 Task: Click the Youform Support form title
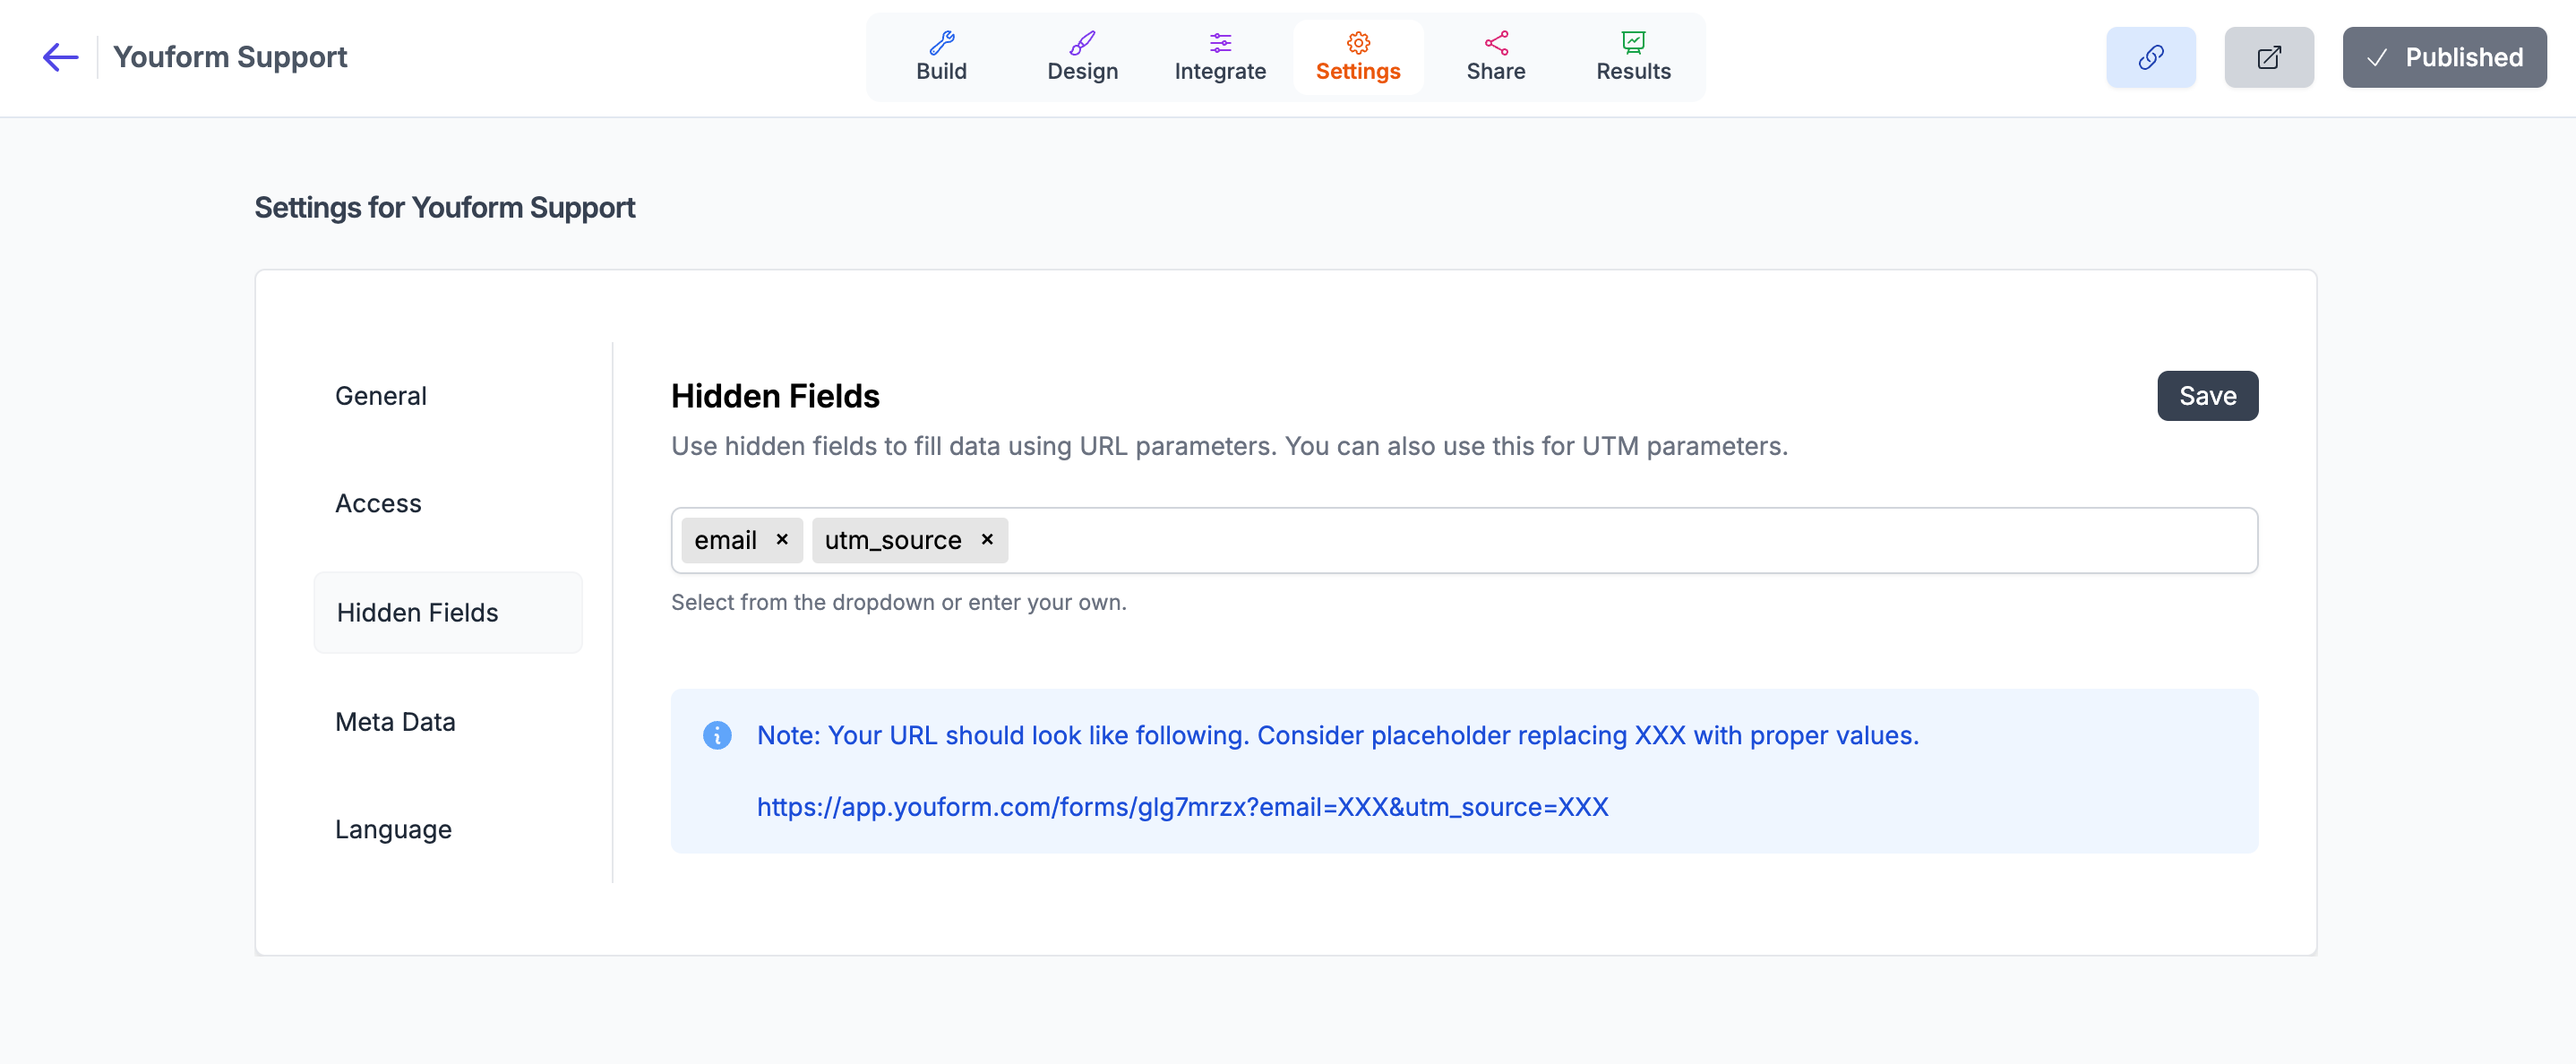point(230,57)
